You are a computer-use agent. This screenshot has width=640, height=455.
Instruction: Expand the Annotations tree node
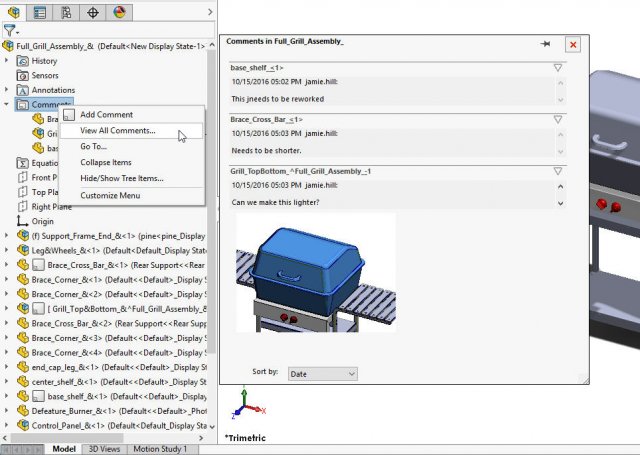6,89
